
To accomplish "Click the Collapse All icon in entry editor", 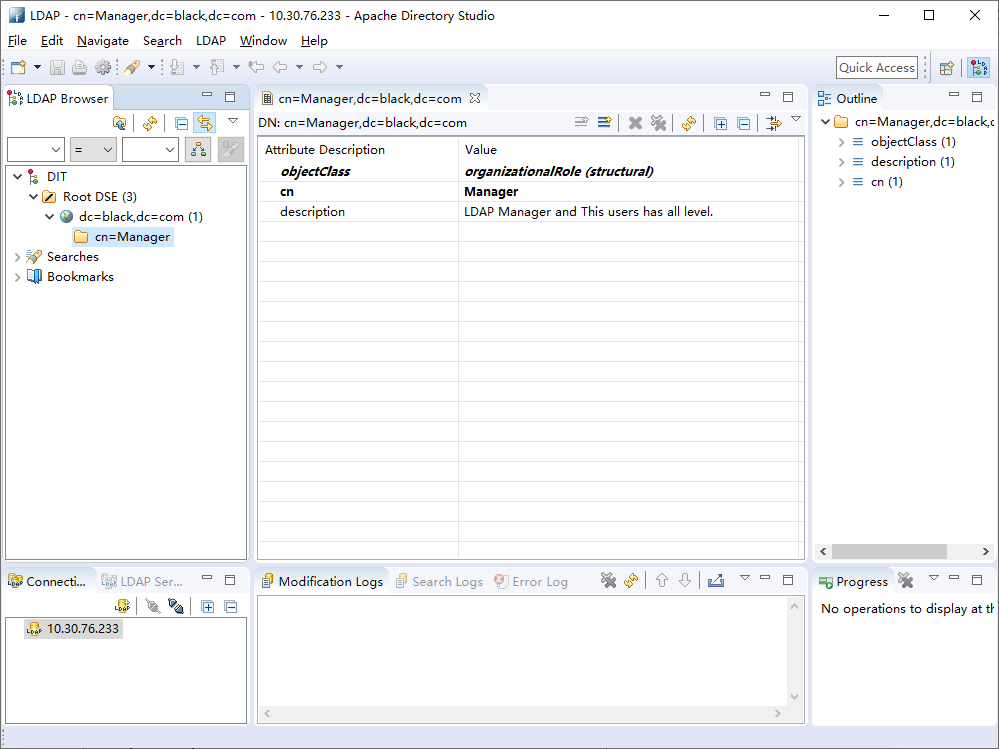I will 744,124.
